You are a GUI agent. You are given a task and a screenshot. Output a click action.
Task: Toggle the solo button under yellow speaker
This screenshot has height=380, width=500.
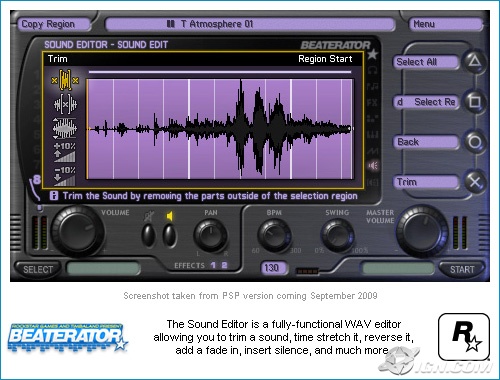pos(169,235)
